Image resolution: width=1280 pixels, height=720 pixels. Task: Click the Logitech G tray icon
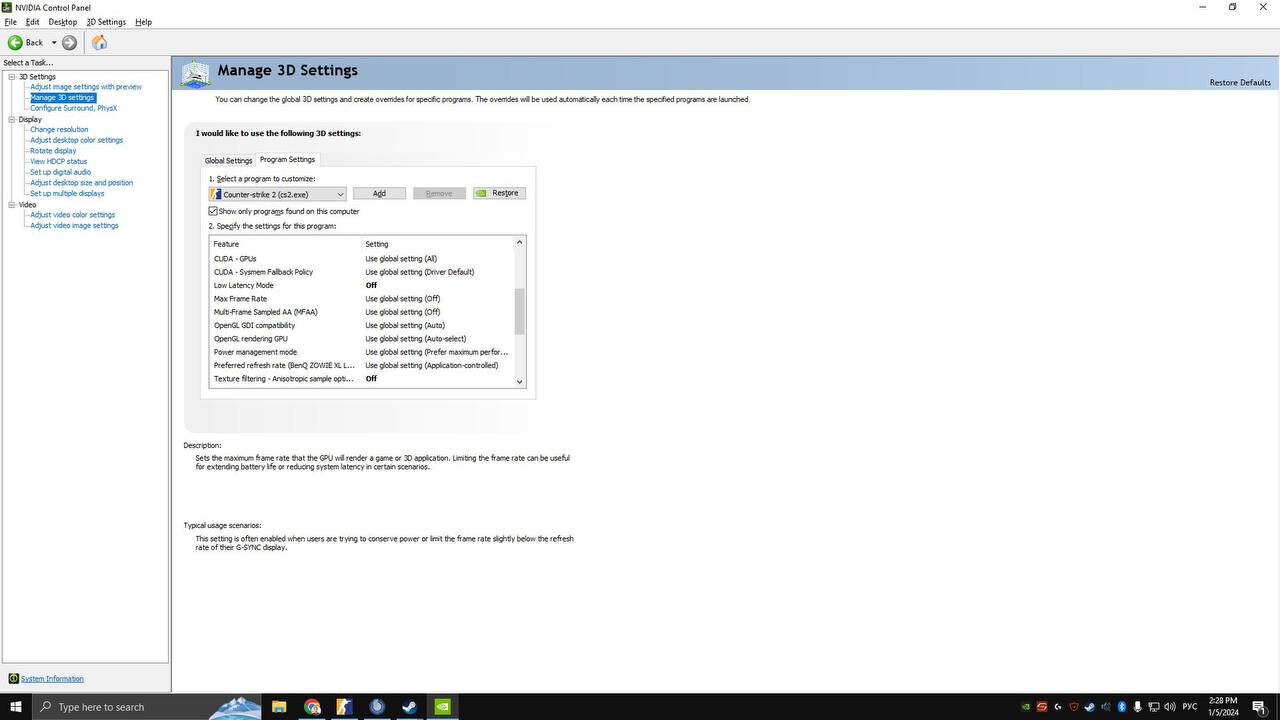1058,707
